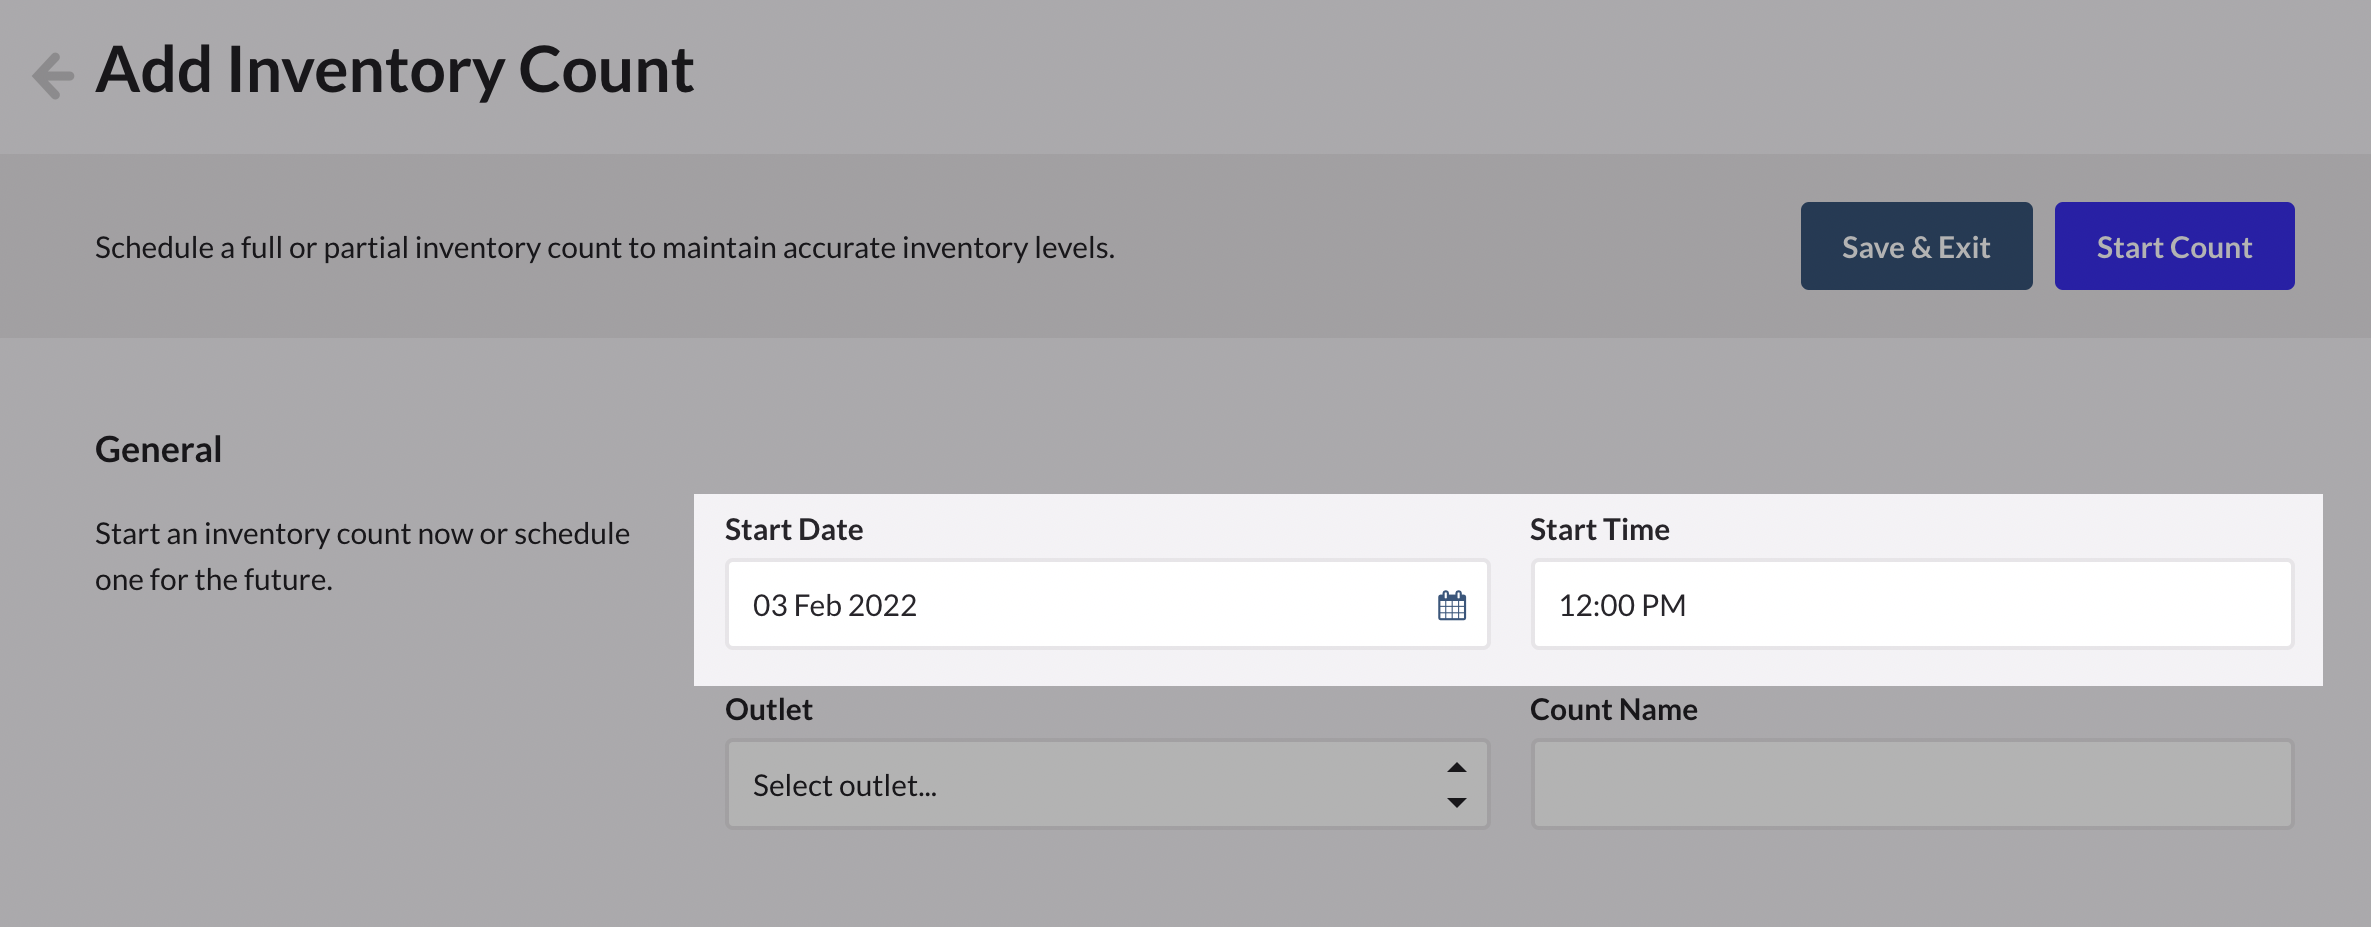Click the navigation back chevron
2371x927 pixels.
tap(51, 72)
